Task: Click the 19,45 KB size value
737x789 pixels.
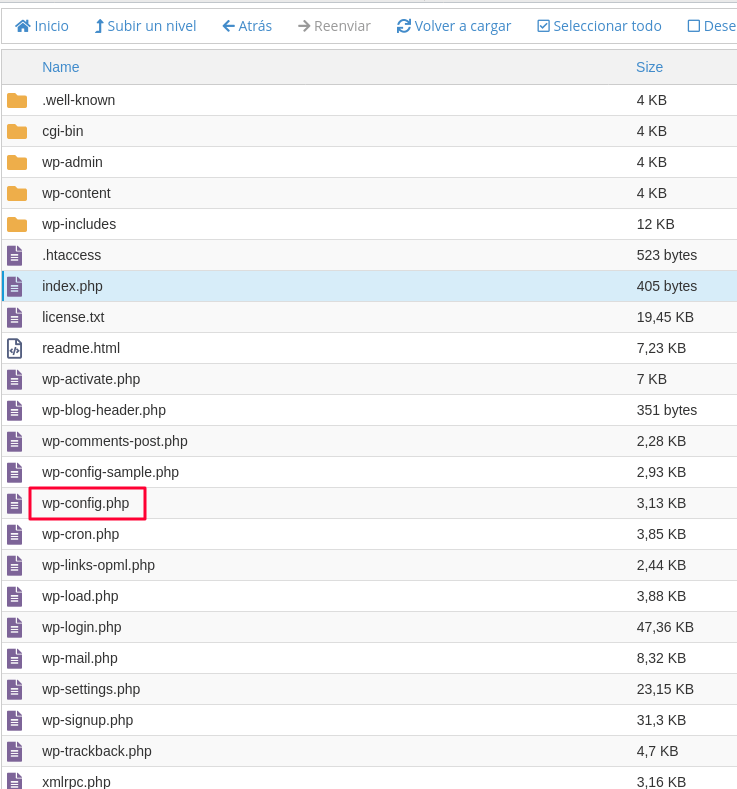Action: coord(665,318)
